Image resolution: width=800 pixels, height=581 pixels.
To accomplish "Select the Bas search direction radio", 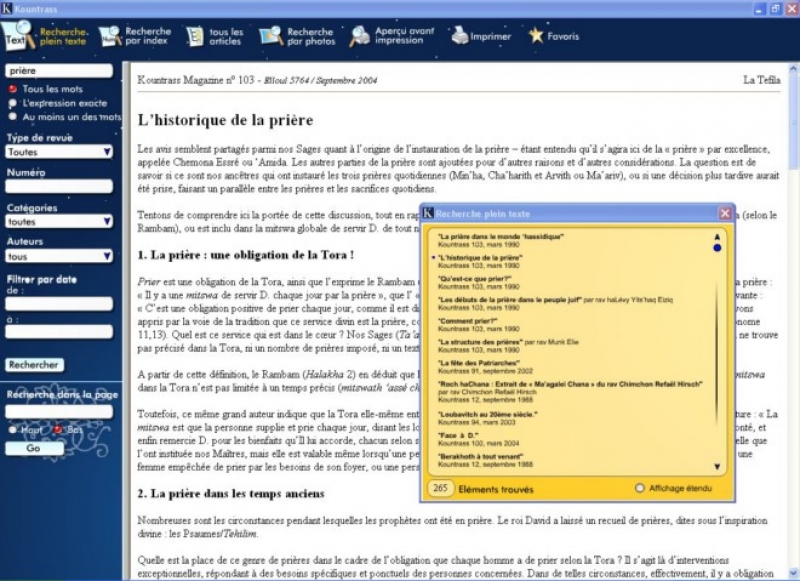I will click(58, 430).
